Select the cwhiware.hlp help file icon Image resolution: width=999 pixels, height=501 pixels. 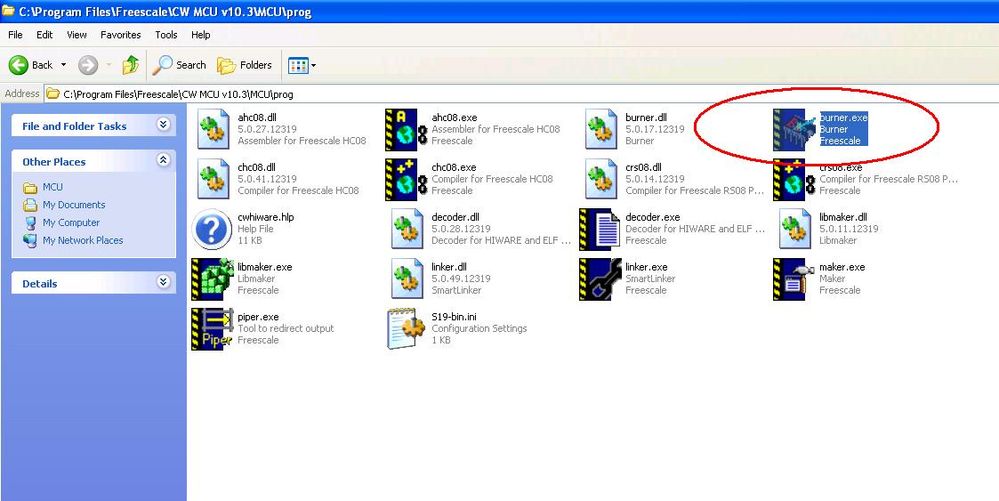click(212, 229)
